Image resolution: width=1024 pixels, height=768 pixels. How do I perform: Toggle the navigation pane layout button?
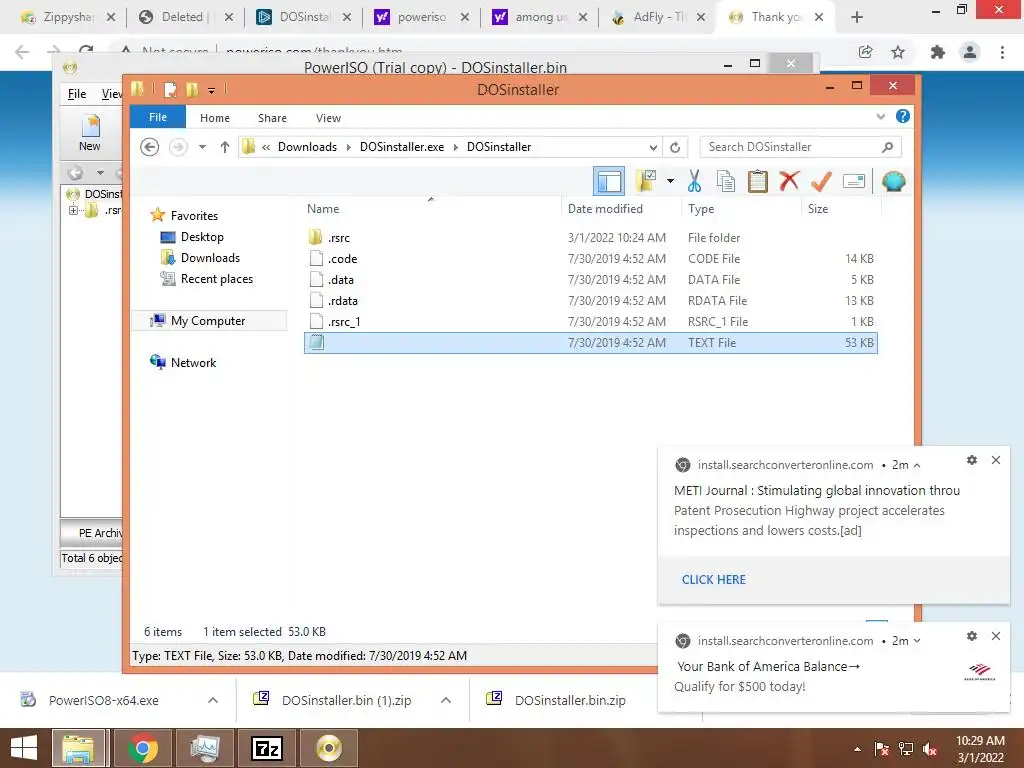[x=609, y=181]
